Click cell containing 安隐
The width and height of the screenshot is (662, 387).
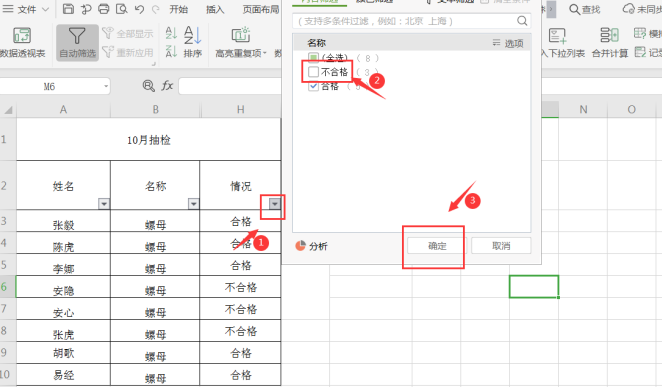coord(63,287)
